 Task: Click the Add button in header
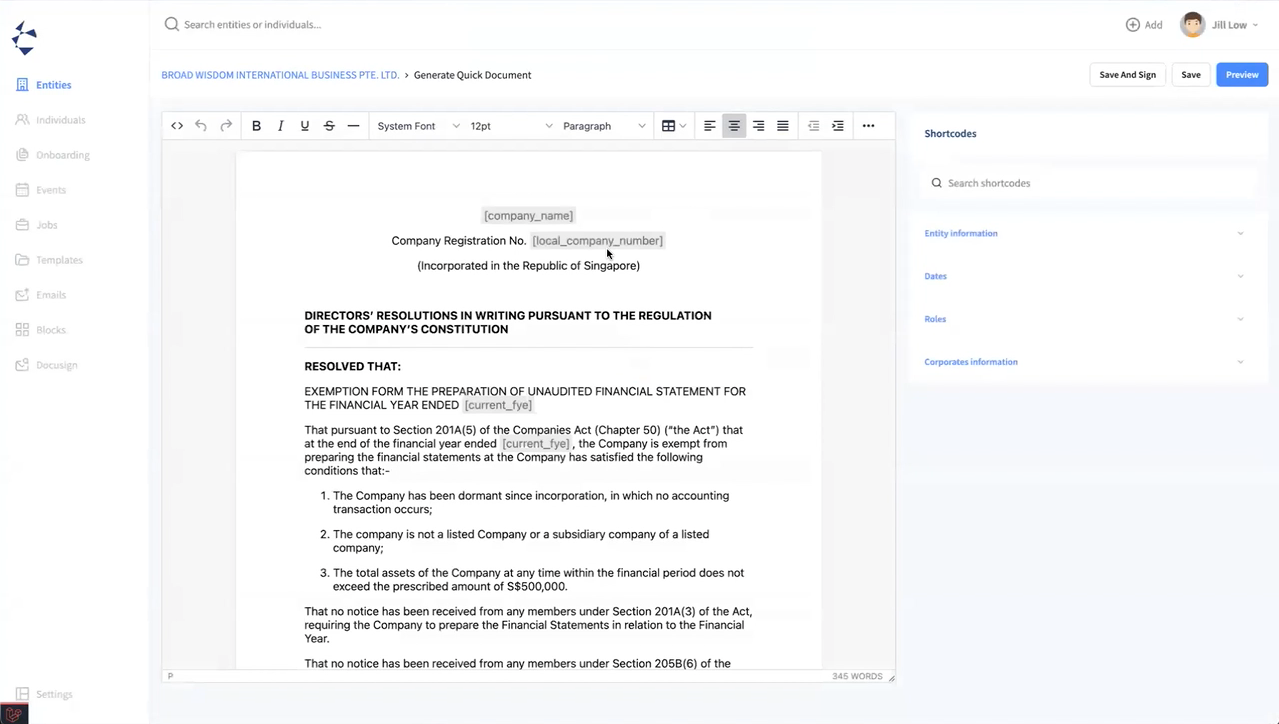click(x=1144, y=25)
